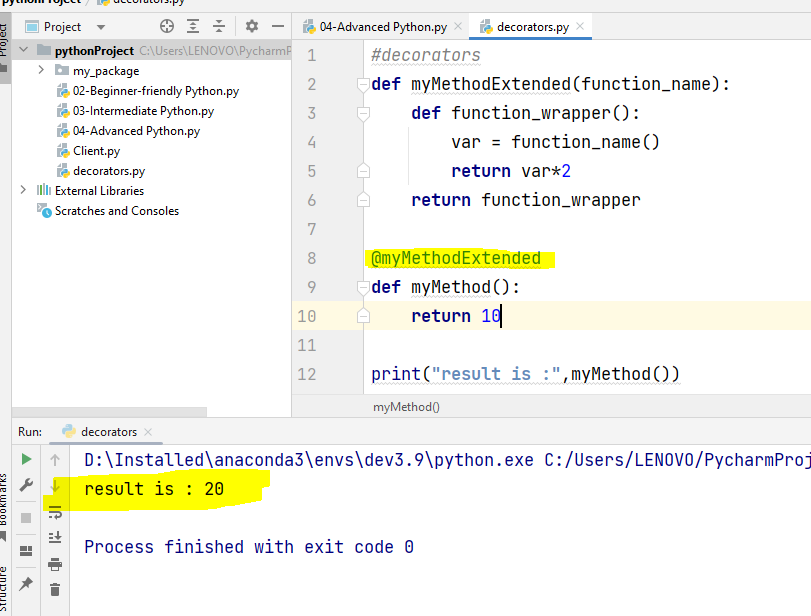Click the fold end marker on line 5
Image resolution: width=811 pixels, height=616 pixels.
tap(363, 171)
